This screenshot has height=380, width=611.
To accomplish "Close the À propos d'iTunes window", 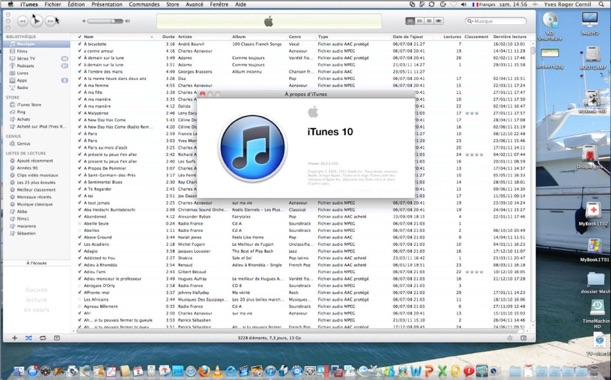I will (202, 94).
